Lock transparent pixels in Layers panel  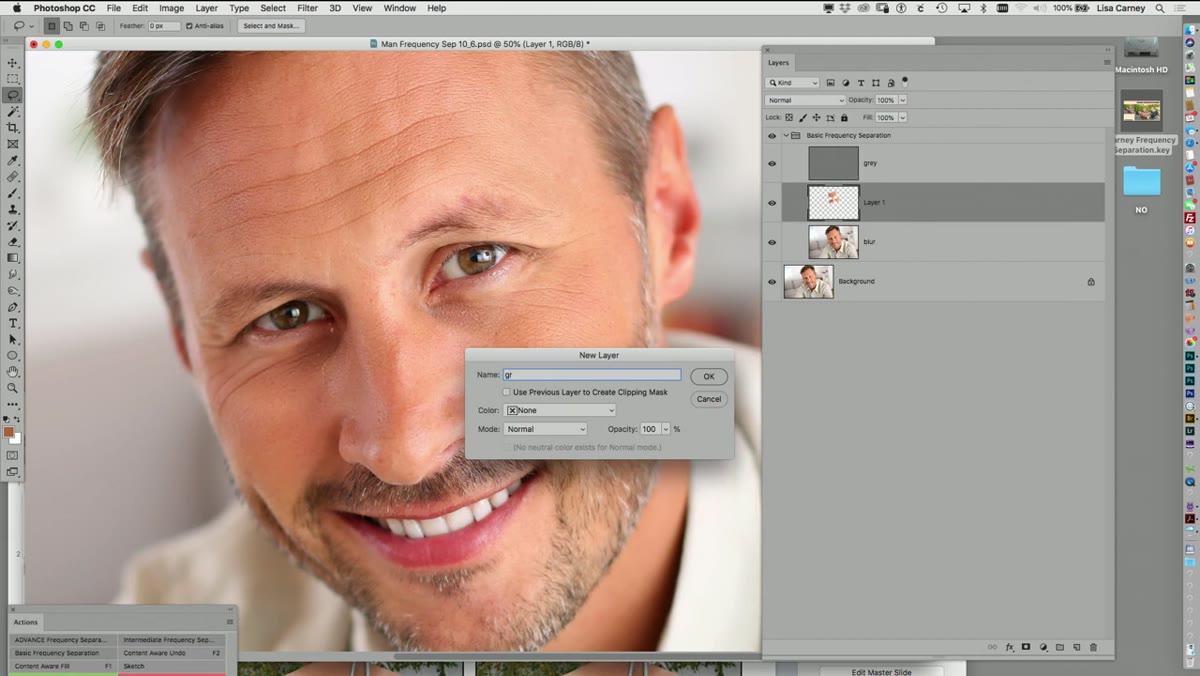click(789, 117)
